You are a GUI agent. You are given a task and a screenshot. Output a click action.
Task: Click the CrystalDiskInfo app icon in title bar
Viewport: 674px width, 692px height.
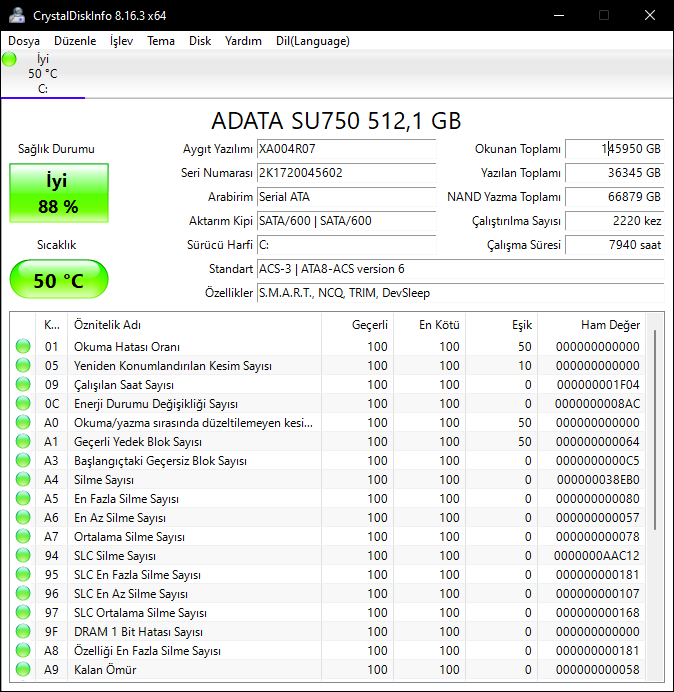17,15
